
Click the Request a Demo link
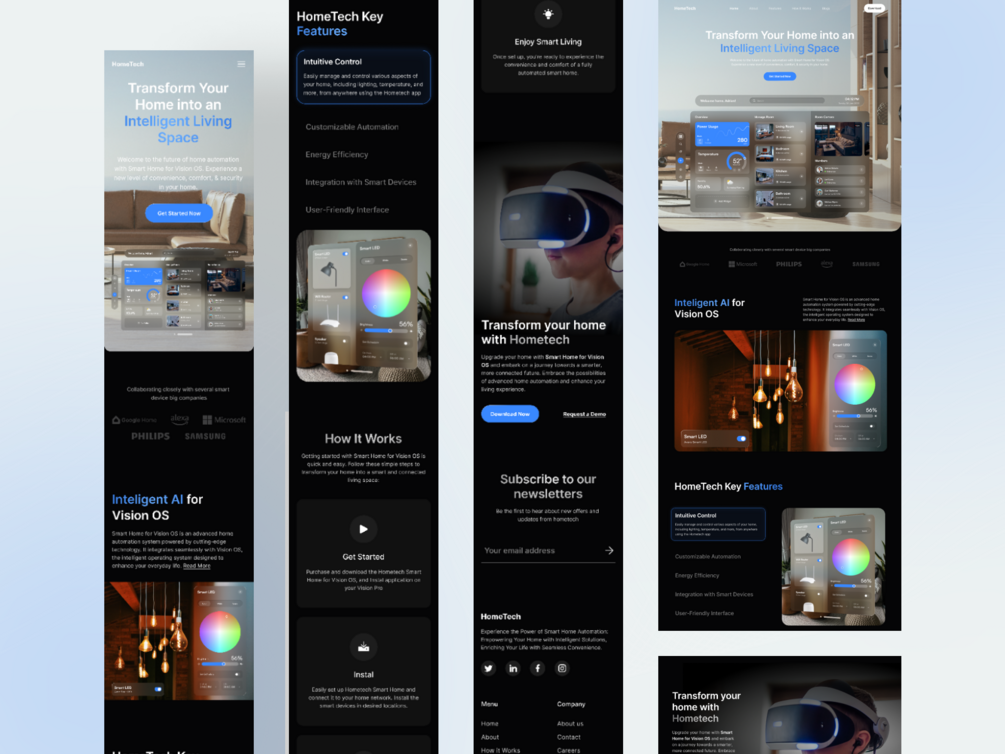(584, 414)
